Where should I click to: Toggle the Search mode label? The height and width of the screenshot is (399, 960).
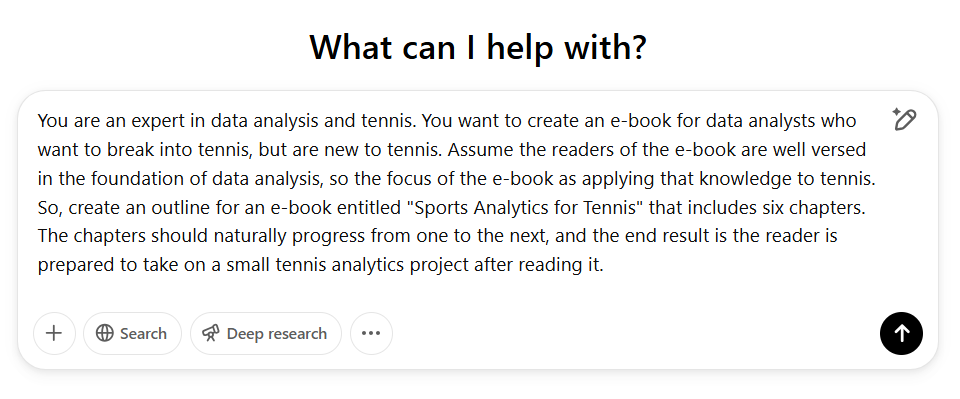coord(143,334)
